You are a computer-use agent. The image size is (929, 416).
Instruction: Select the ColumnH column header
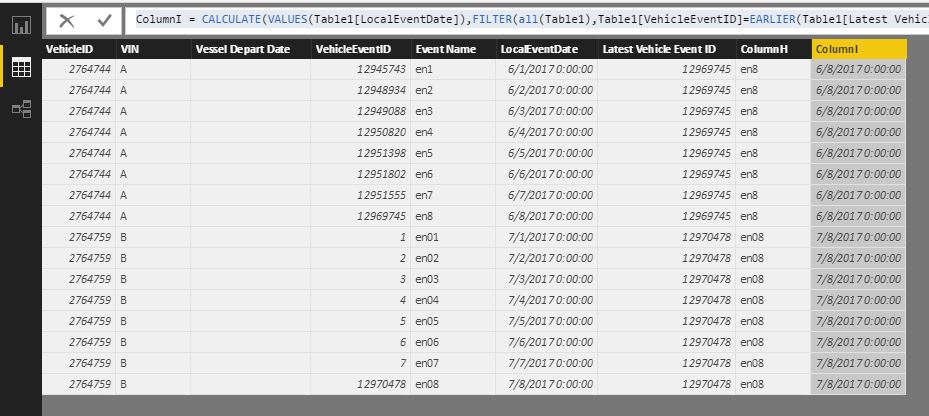pyautogui.click(x=773, y=49)
